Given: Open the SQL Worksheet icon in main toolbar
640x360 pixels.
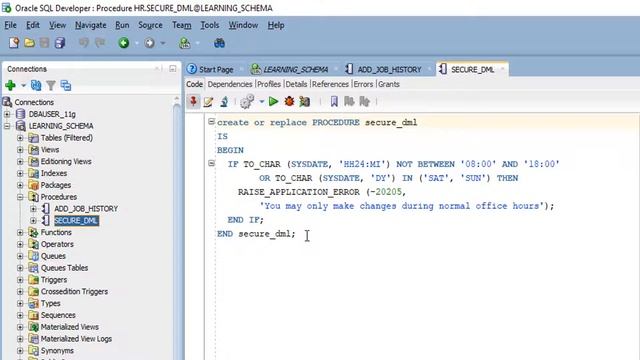Looking at the screenshot, I should point(185,42).
